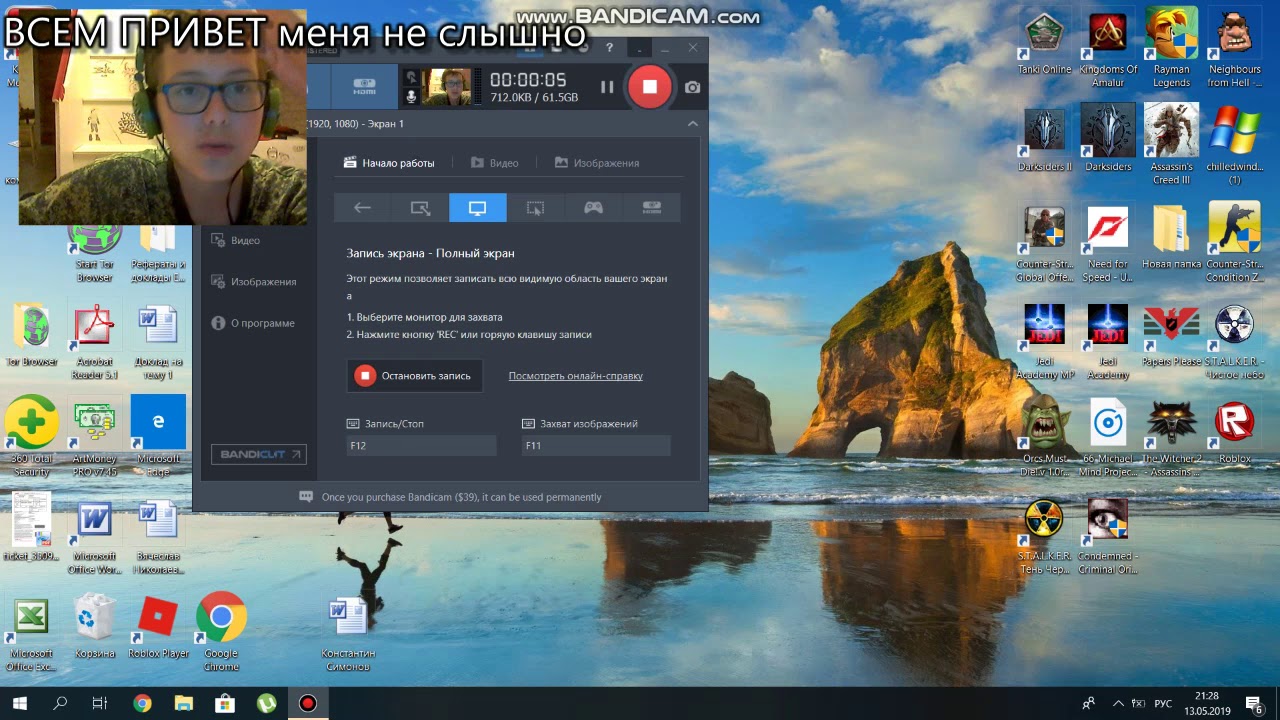1280x720 pixels.
Task: Open the notification center icon
Action: click(1254, 703)
